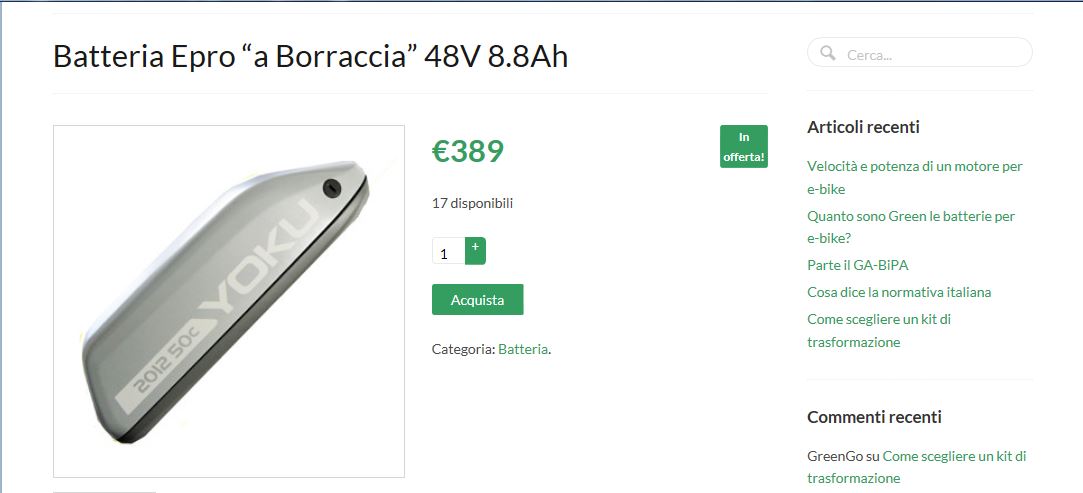Open recent comment link by GreenGo

[917, 467]
